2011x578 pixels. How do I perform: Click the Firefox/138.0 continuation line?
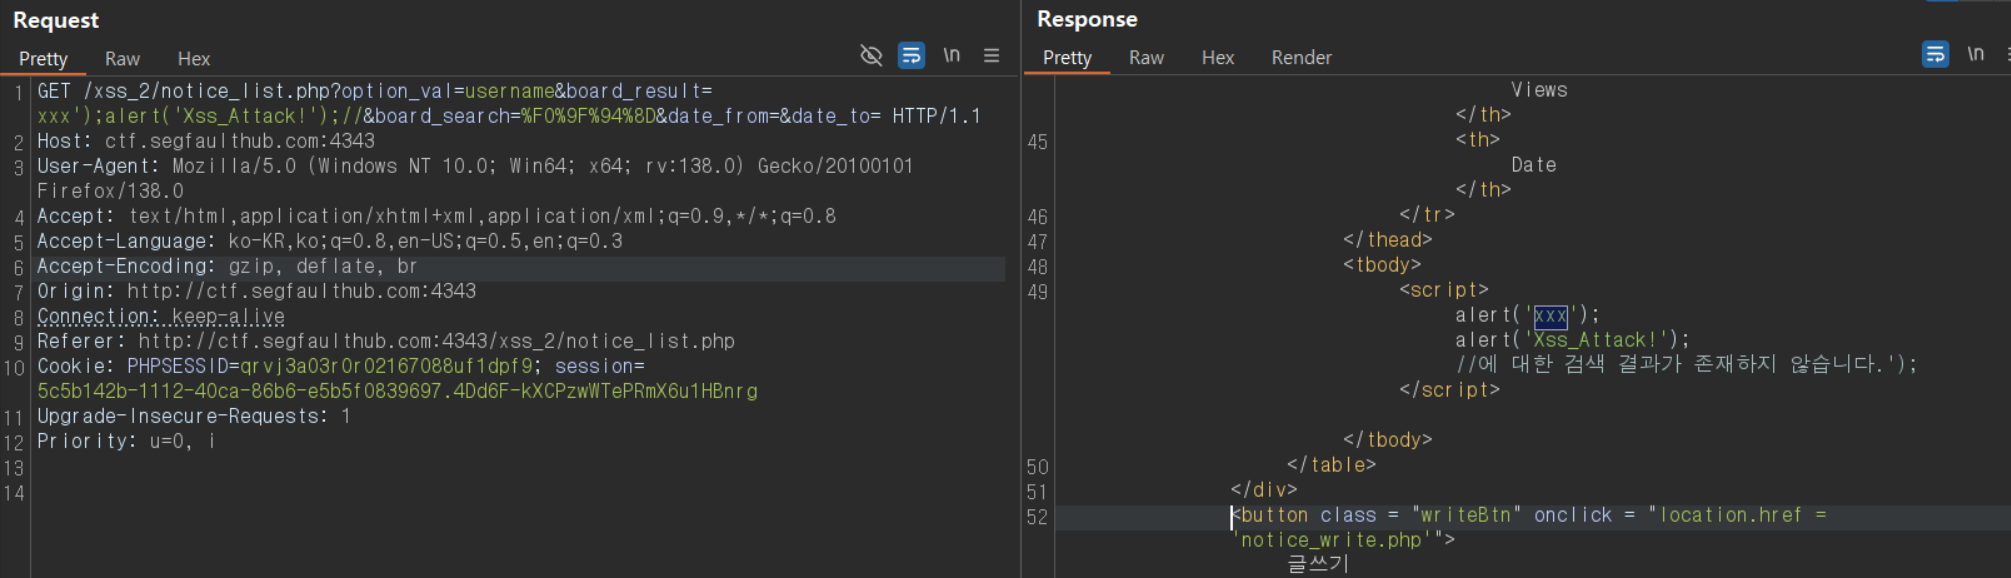pyautogui.click(x=110, y=191)
